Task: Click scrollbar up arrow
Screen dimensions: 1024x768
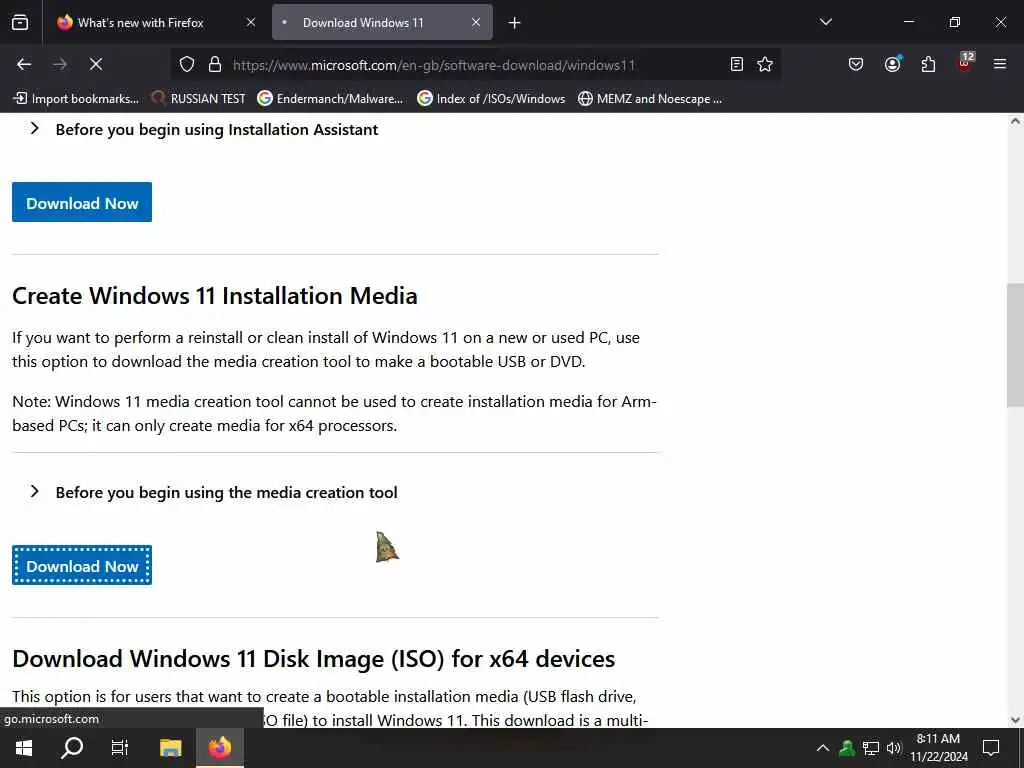Action: click(1015, 121)
